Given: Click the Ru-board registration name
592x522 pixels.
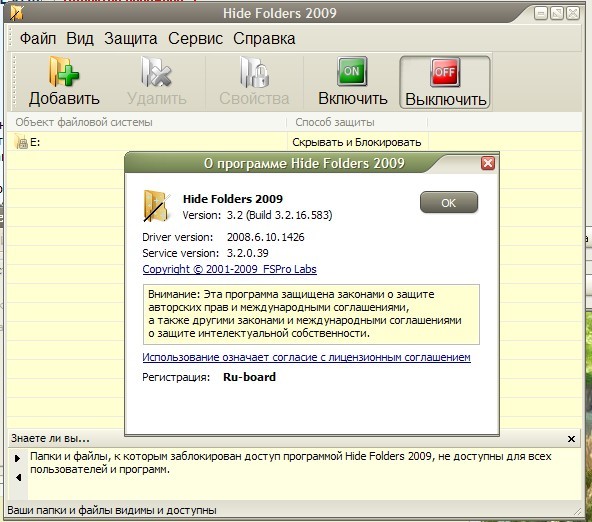Looking at the screenshot, I should (250, 377).
